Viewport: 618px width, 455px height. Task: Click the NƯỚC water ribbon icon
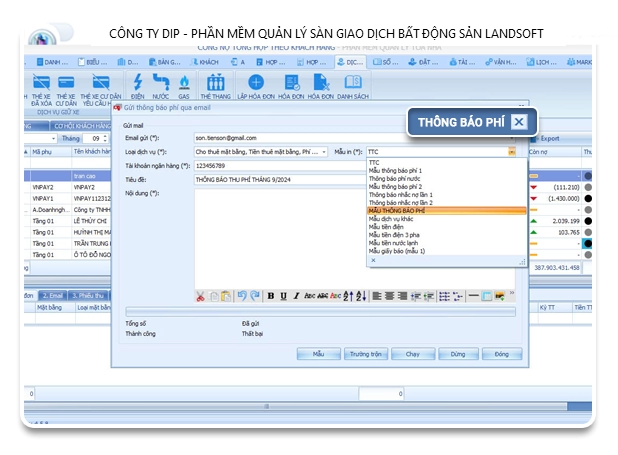[x=160, y=84]
